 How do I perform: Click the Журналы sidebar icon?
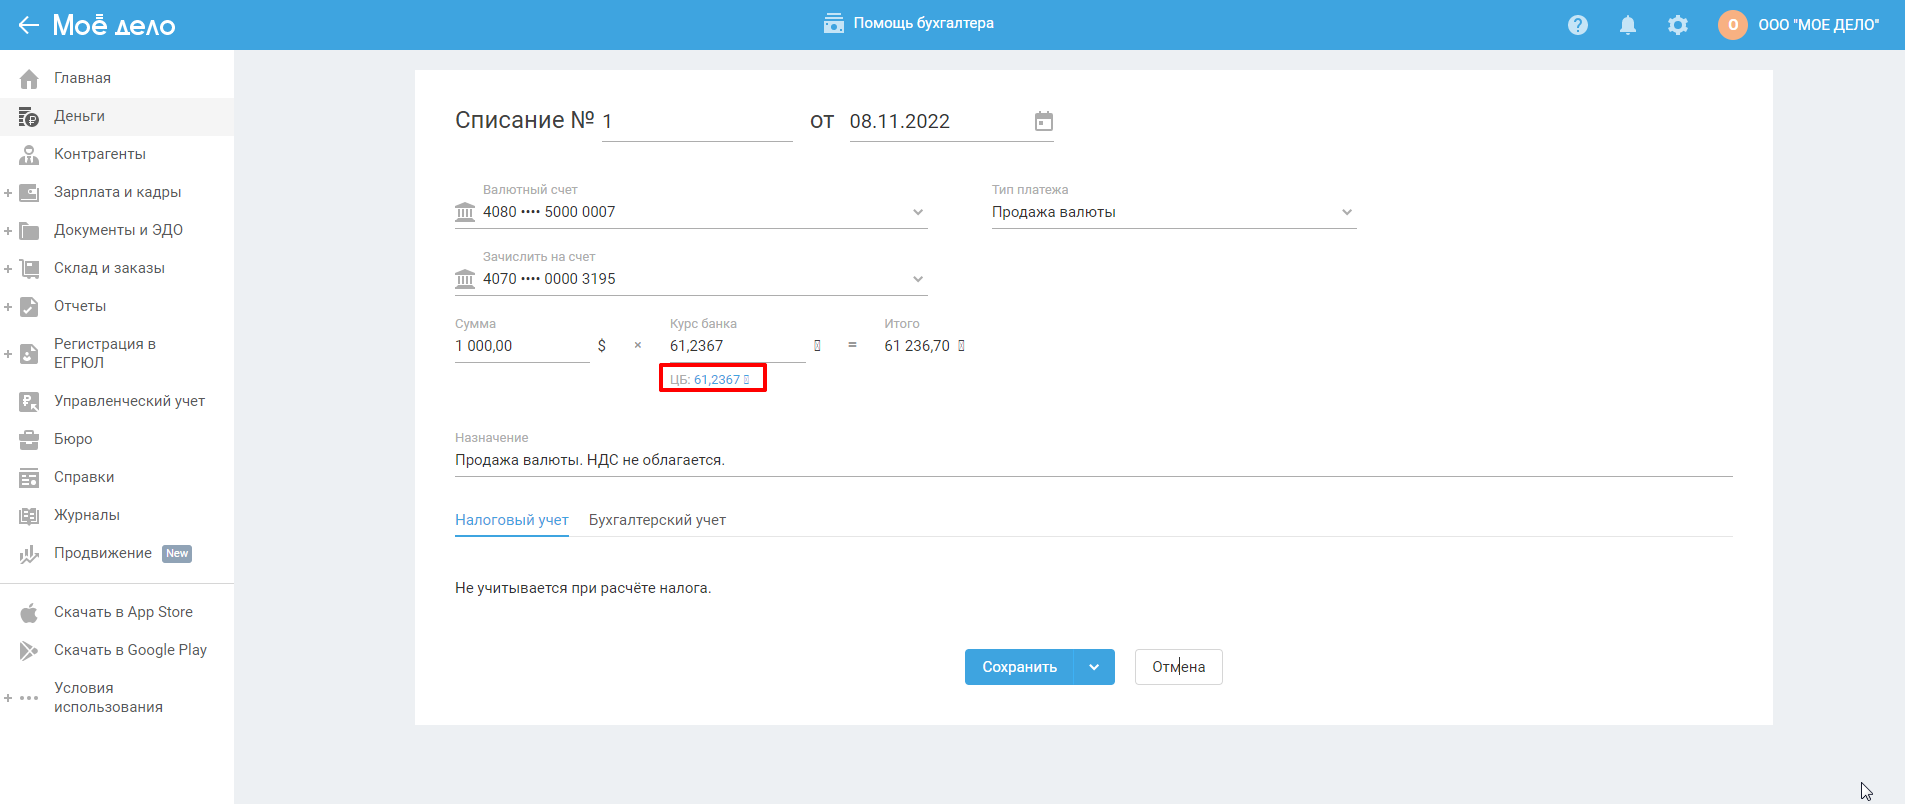(29, 515)
